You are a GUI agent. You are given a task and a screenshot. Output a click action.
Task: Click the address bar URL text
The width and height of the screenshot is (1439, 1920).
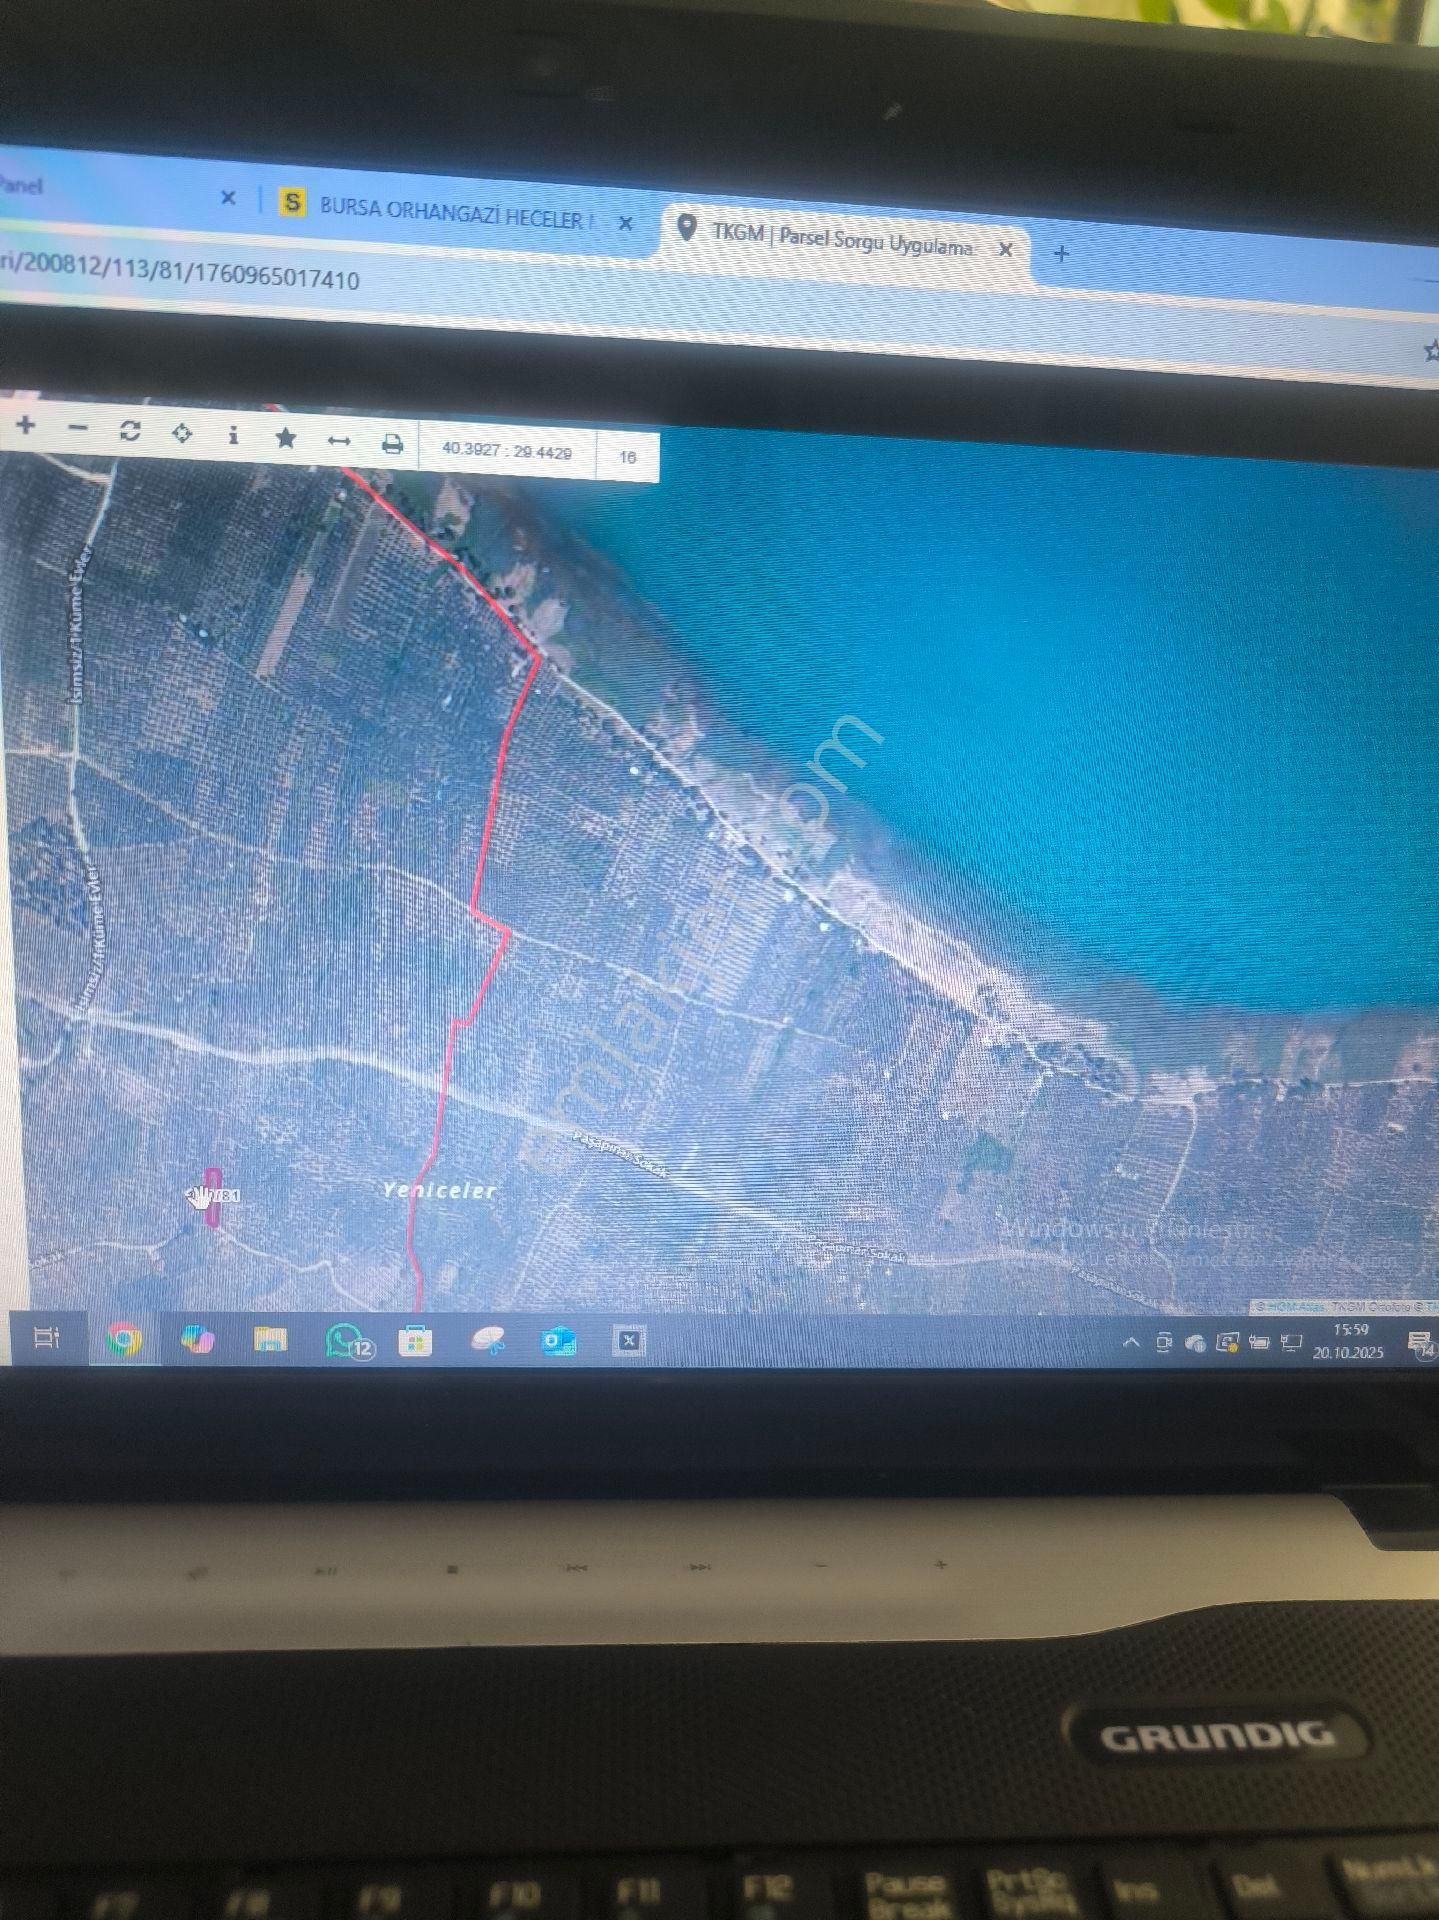tap(180, 272)
